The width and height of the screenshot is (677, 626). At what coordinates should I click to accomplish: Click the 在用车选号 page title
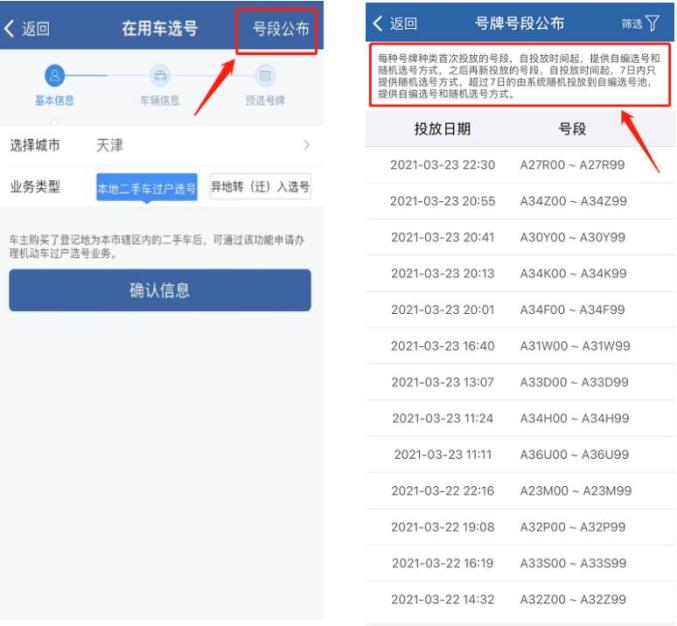[x=160, y=29]
